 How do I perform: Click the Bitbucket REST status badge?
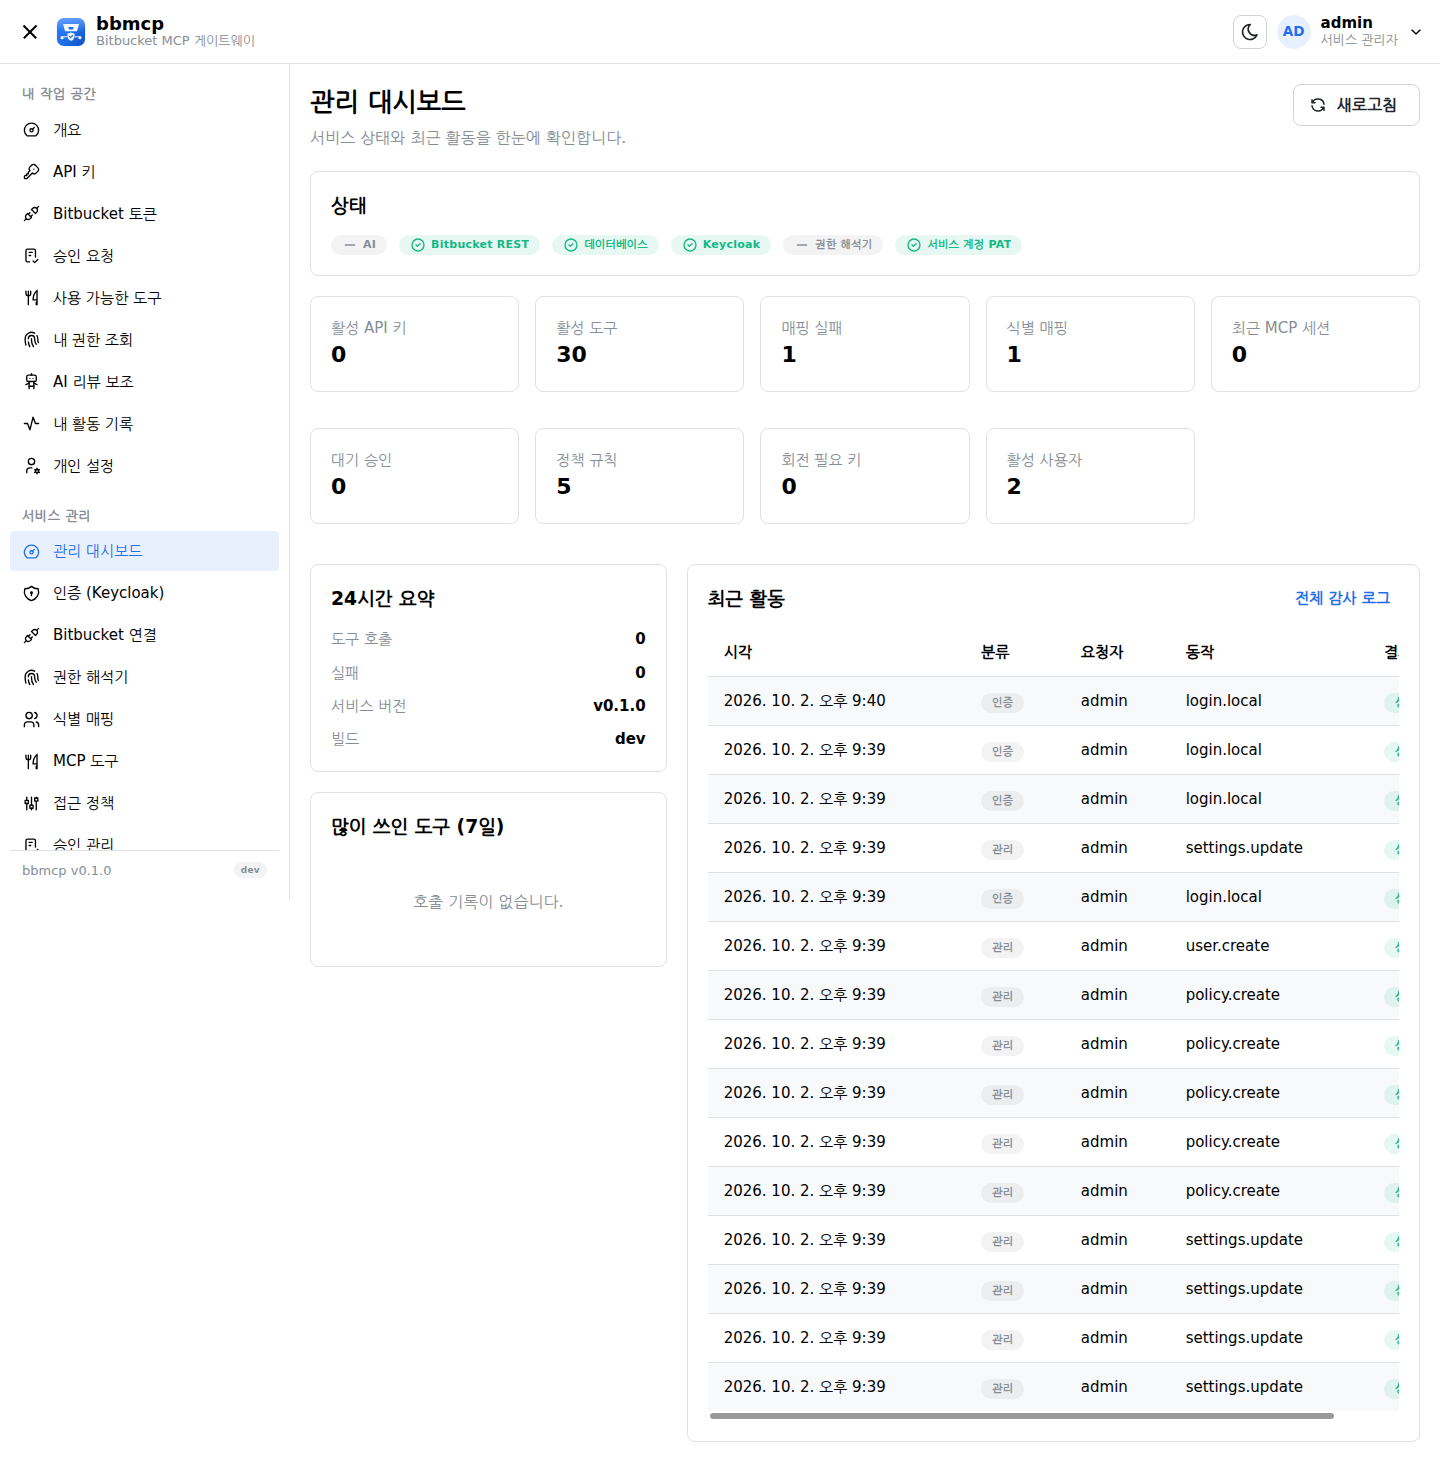click(469, 245)
